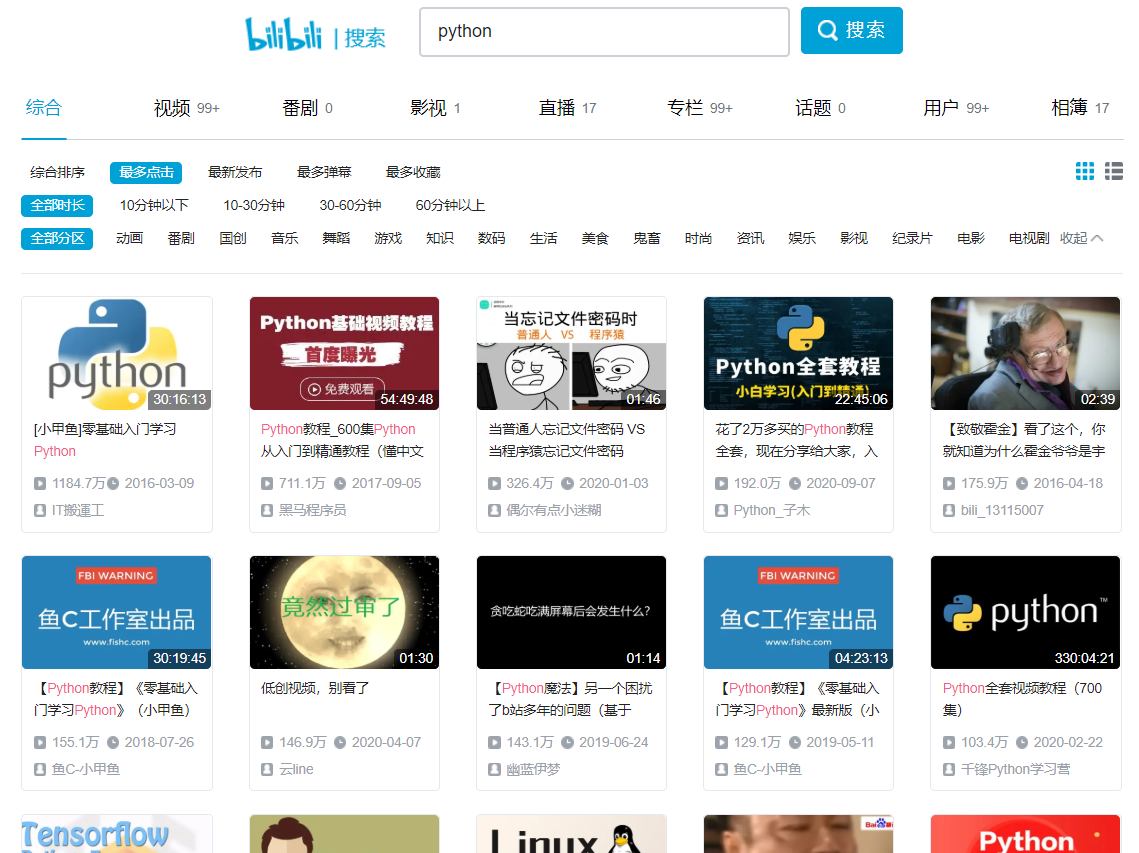Image resolution: width=1139 pixels, height=853 pixels.
Task: Click clock icon beside 2016-04-18
Action: coord(1022,483)
